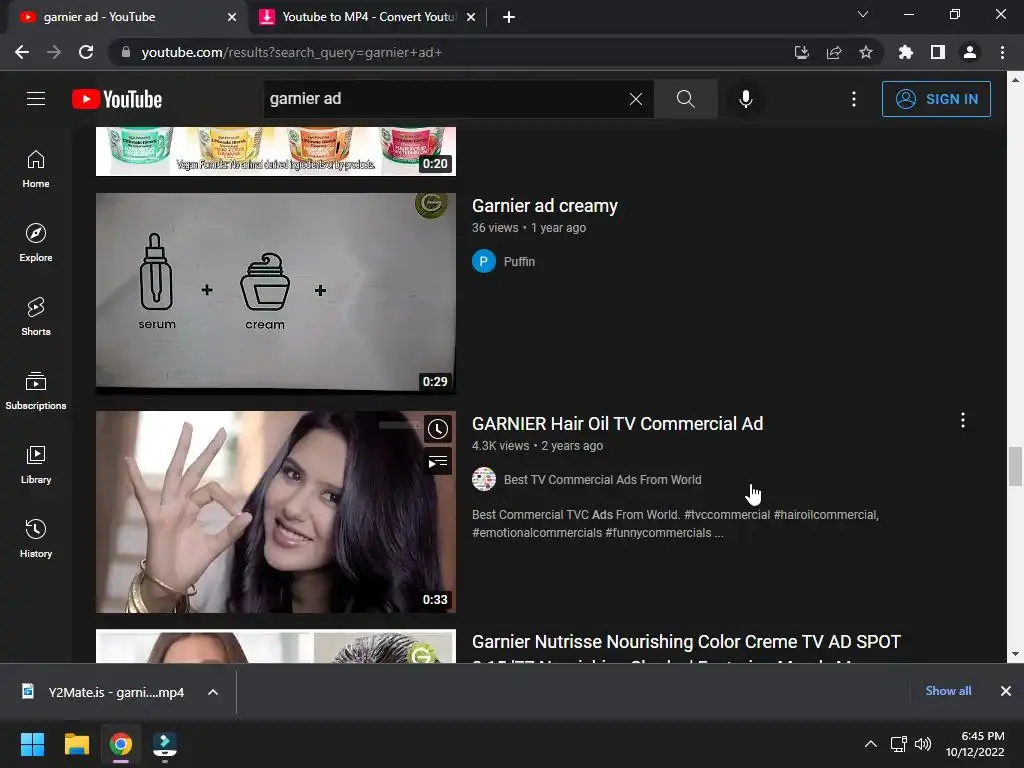1024x768 pixels.
Task: Open File Explorer from taskbar
Action: pos(76,744)
